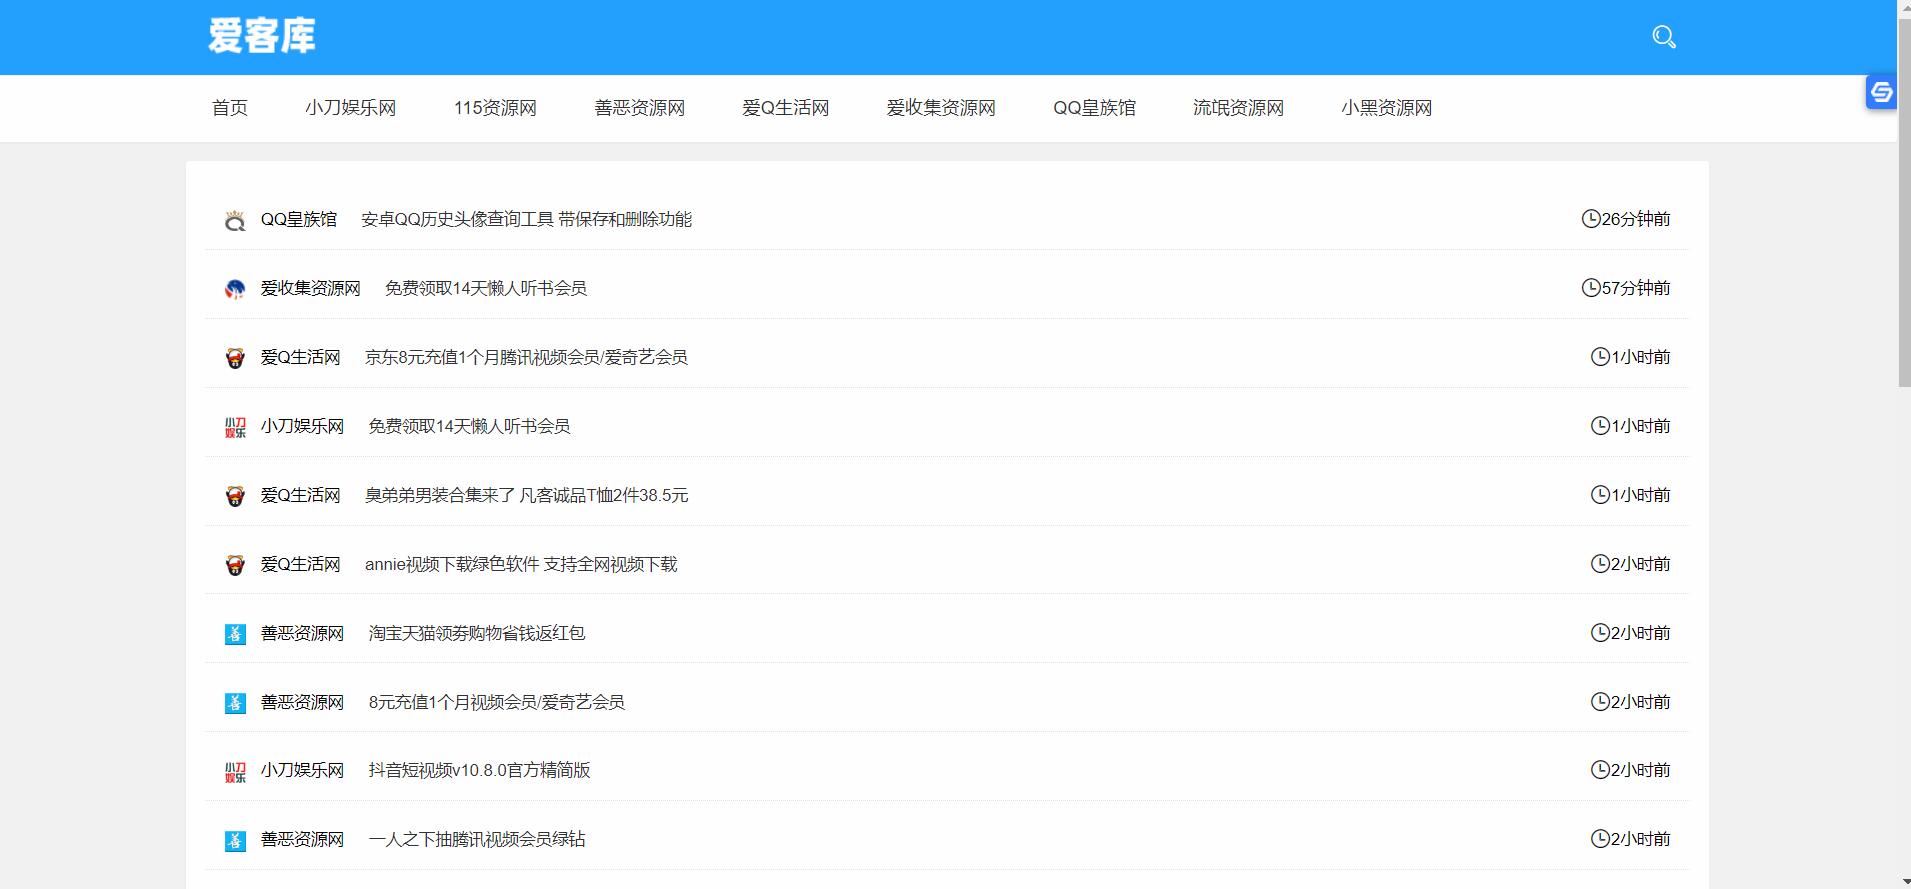Click the 爱Q生活网 icon beside 臭弟弟男装 post
1911x889 pixels.
235,496
